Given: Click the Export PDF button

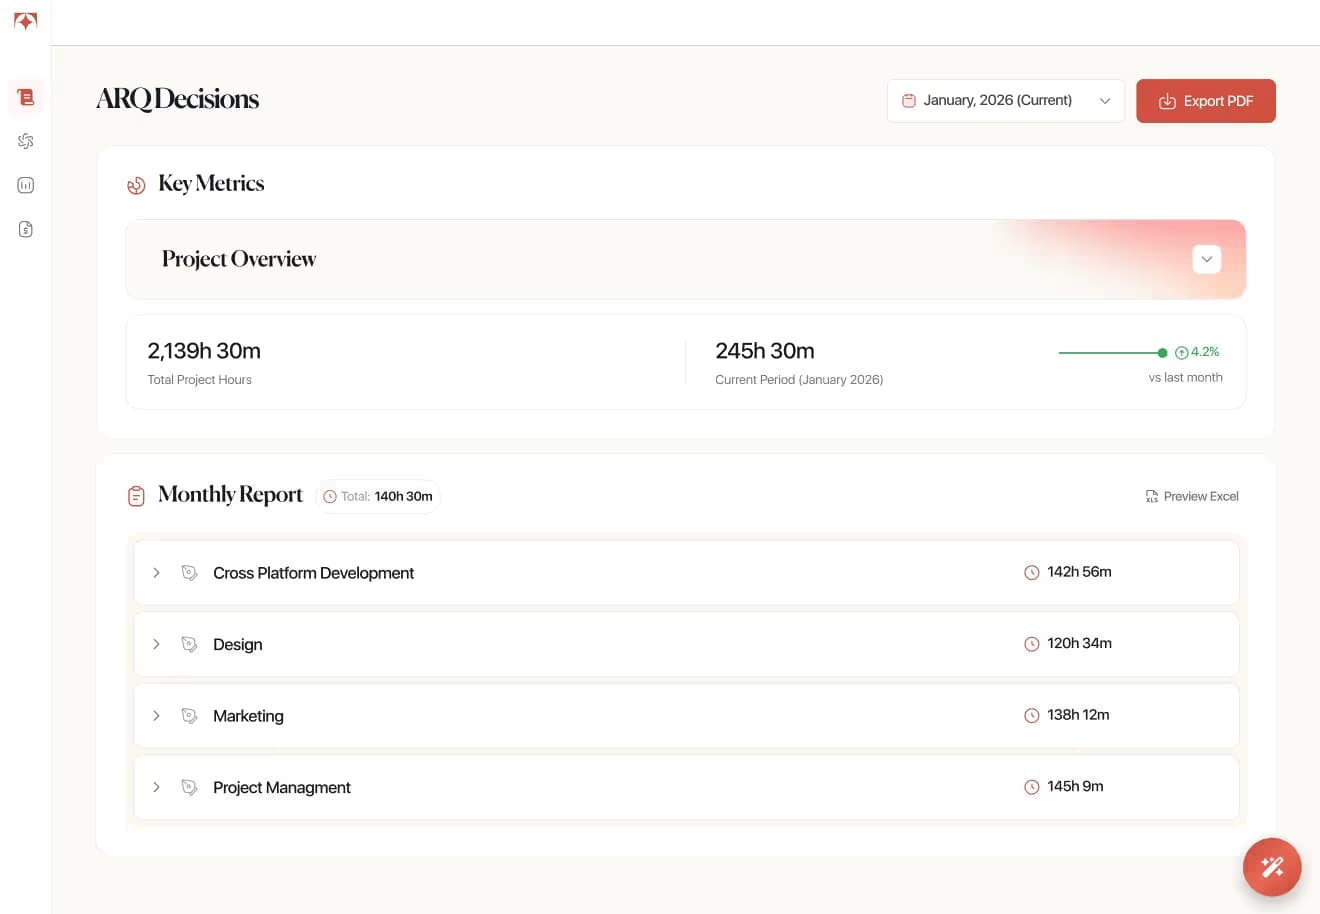Looking at the screenshot, I should pos(1206,101).
